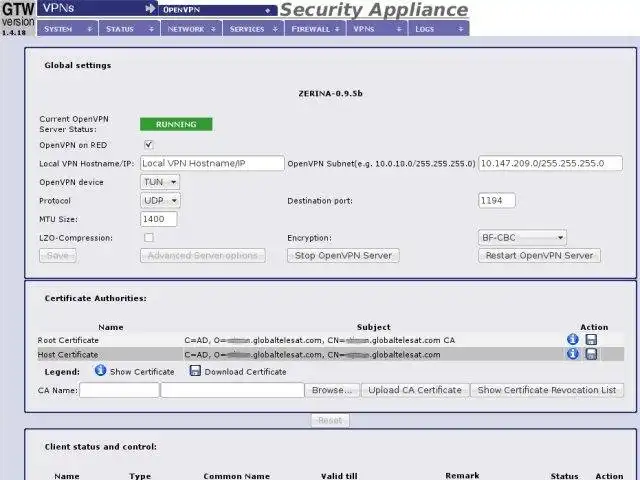
Task: Click Advanced Server options button
Action: coord(203,256)
